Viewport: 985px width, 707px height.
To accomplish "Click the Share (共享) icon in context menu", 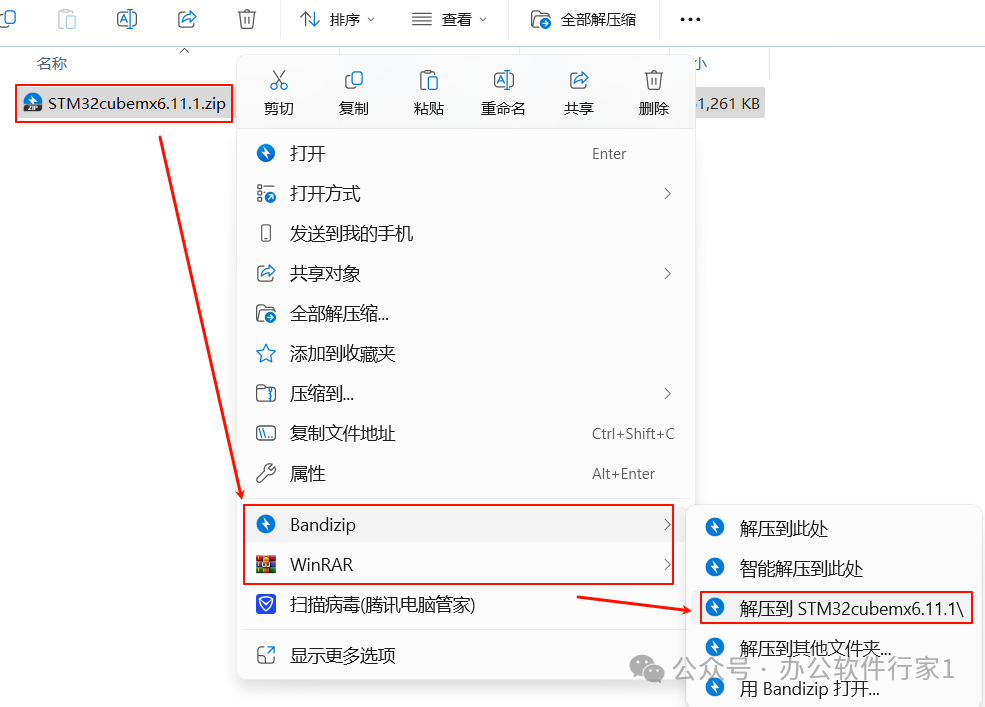I will [579, 80].
